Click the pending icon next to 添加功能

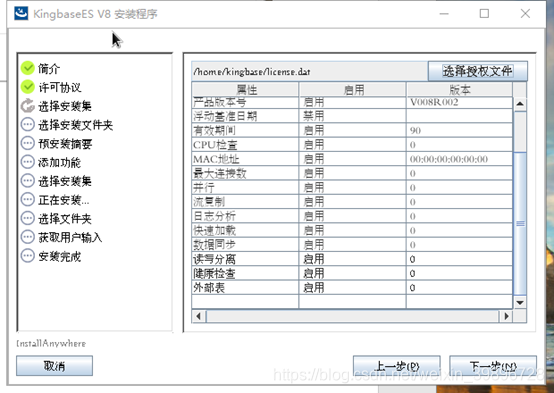point(28,162)
